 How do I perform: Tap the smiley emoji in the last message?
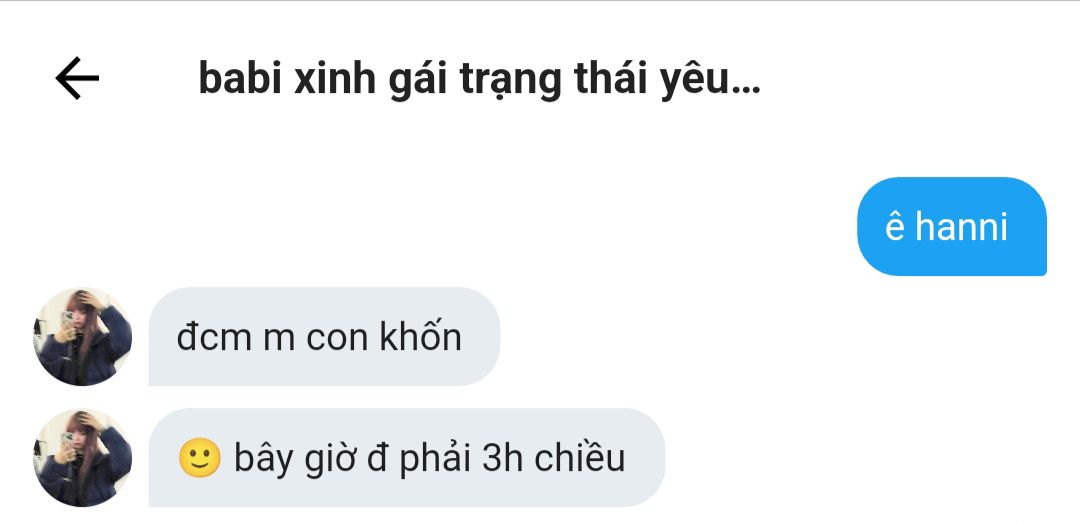[x=200, y=459]
